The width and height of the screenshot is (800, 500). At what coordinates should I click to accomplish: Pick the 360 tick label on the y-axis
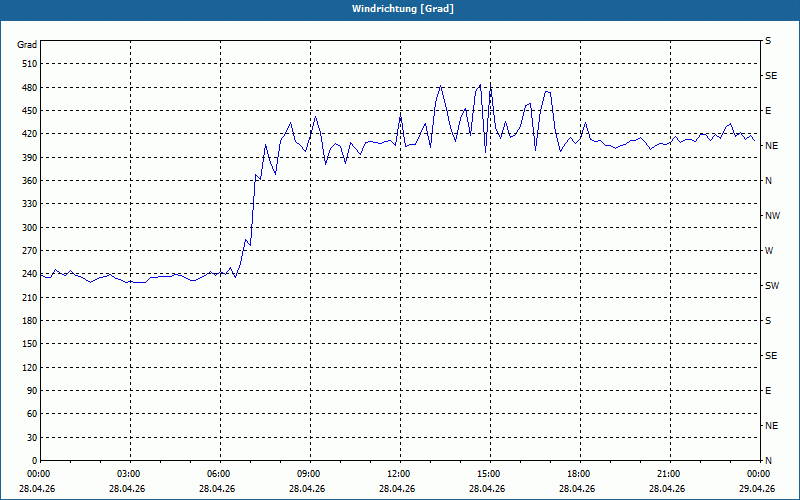click(x=30, y=181)
